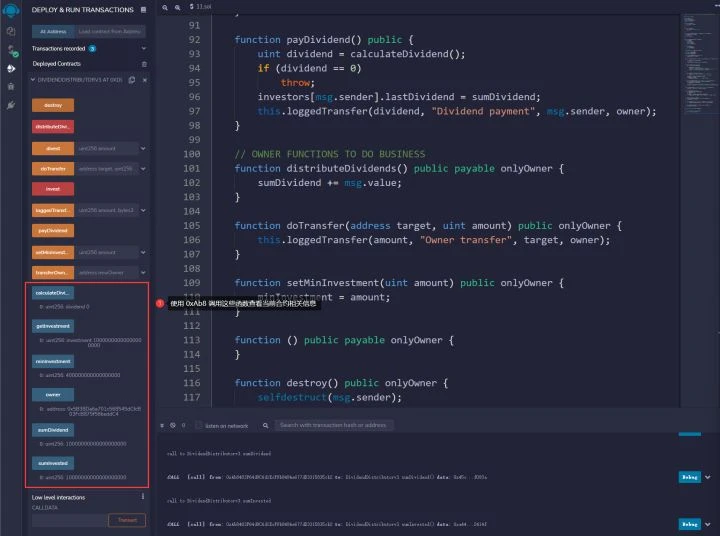The image size is (720, 536).
Task: Click the setMinInvestment function button
Action: coord(53,252)
